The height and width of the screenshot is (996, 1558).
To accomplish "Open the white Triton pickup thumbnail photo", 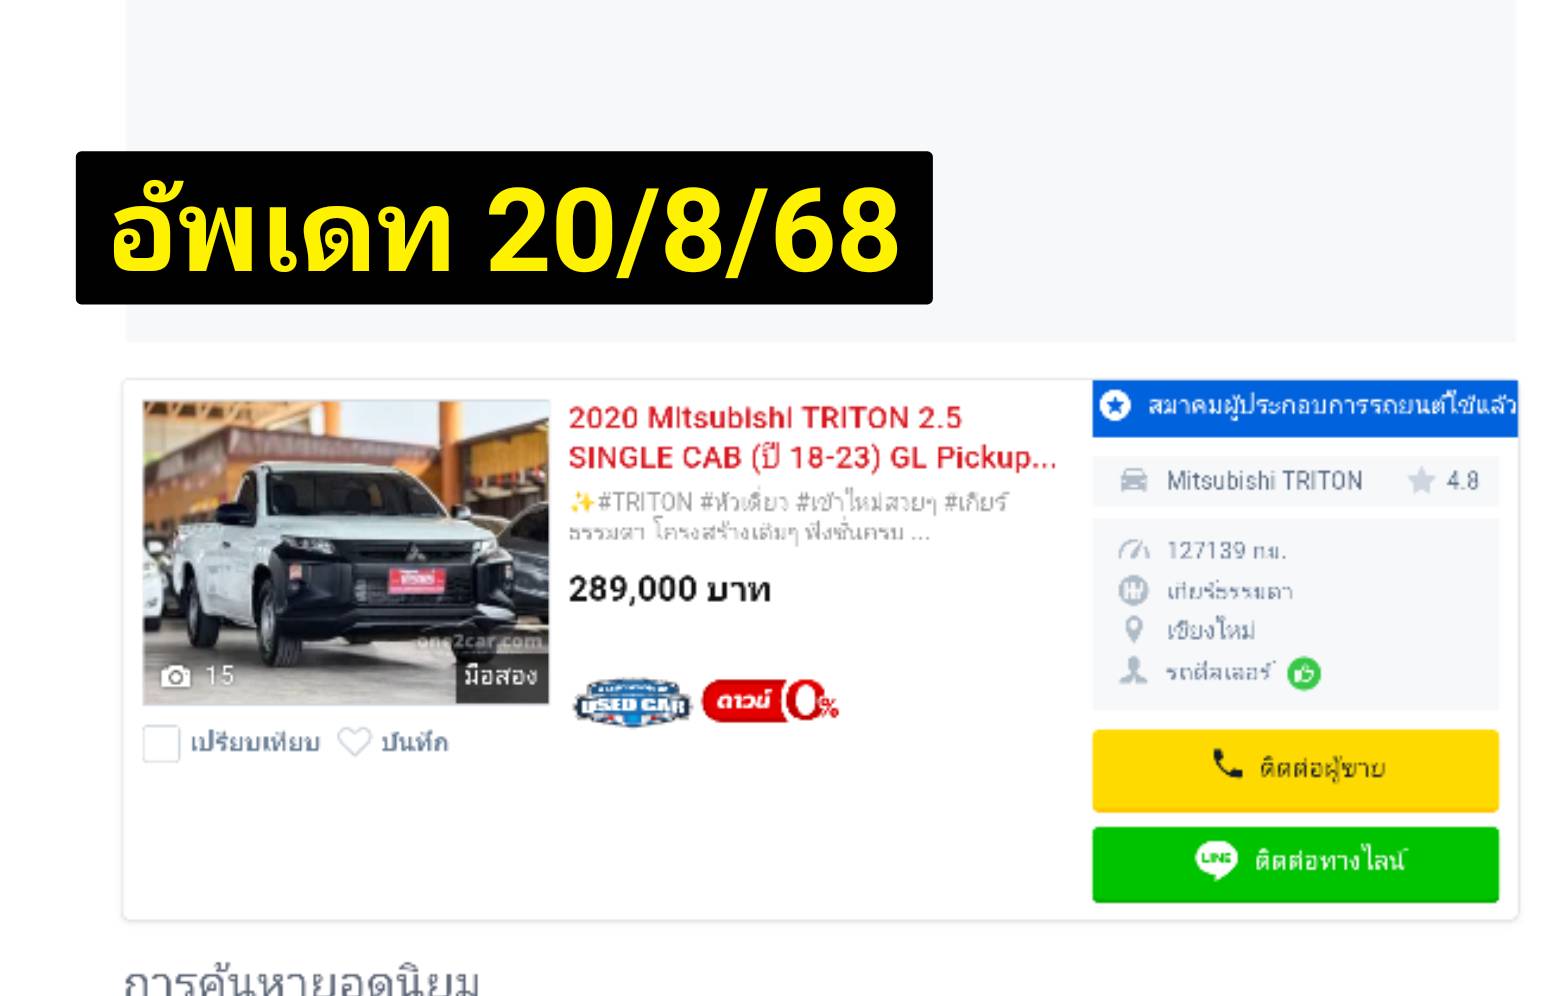I will click(x=346, y=553).
